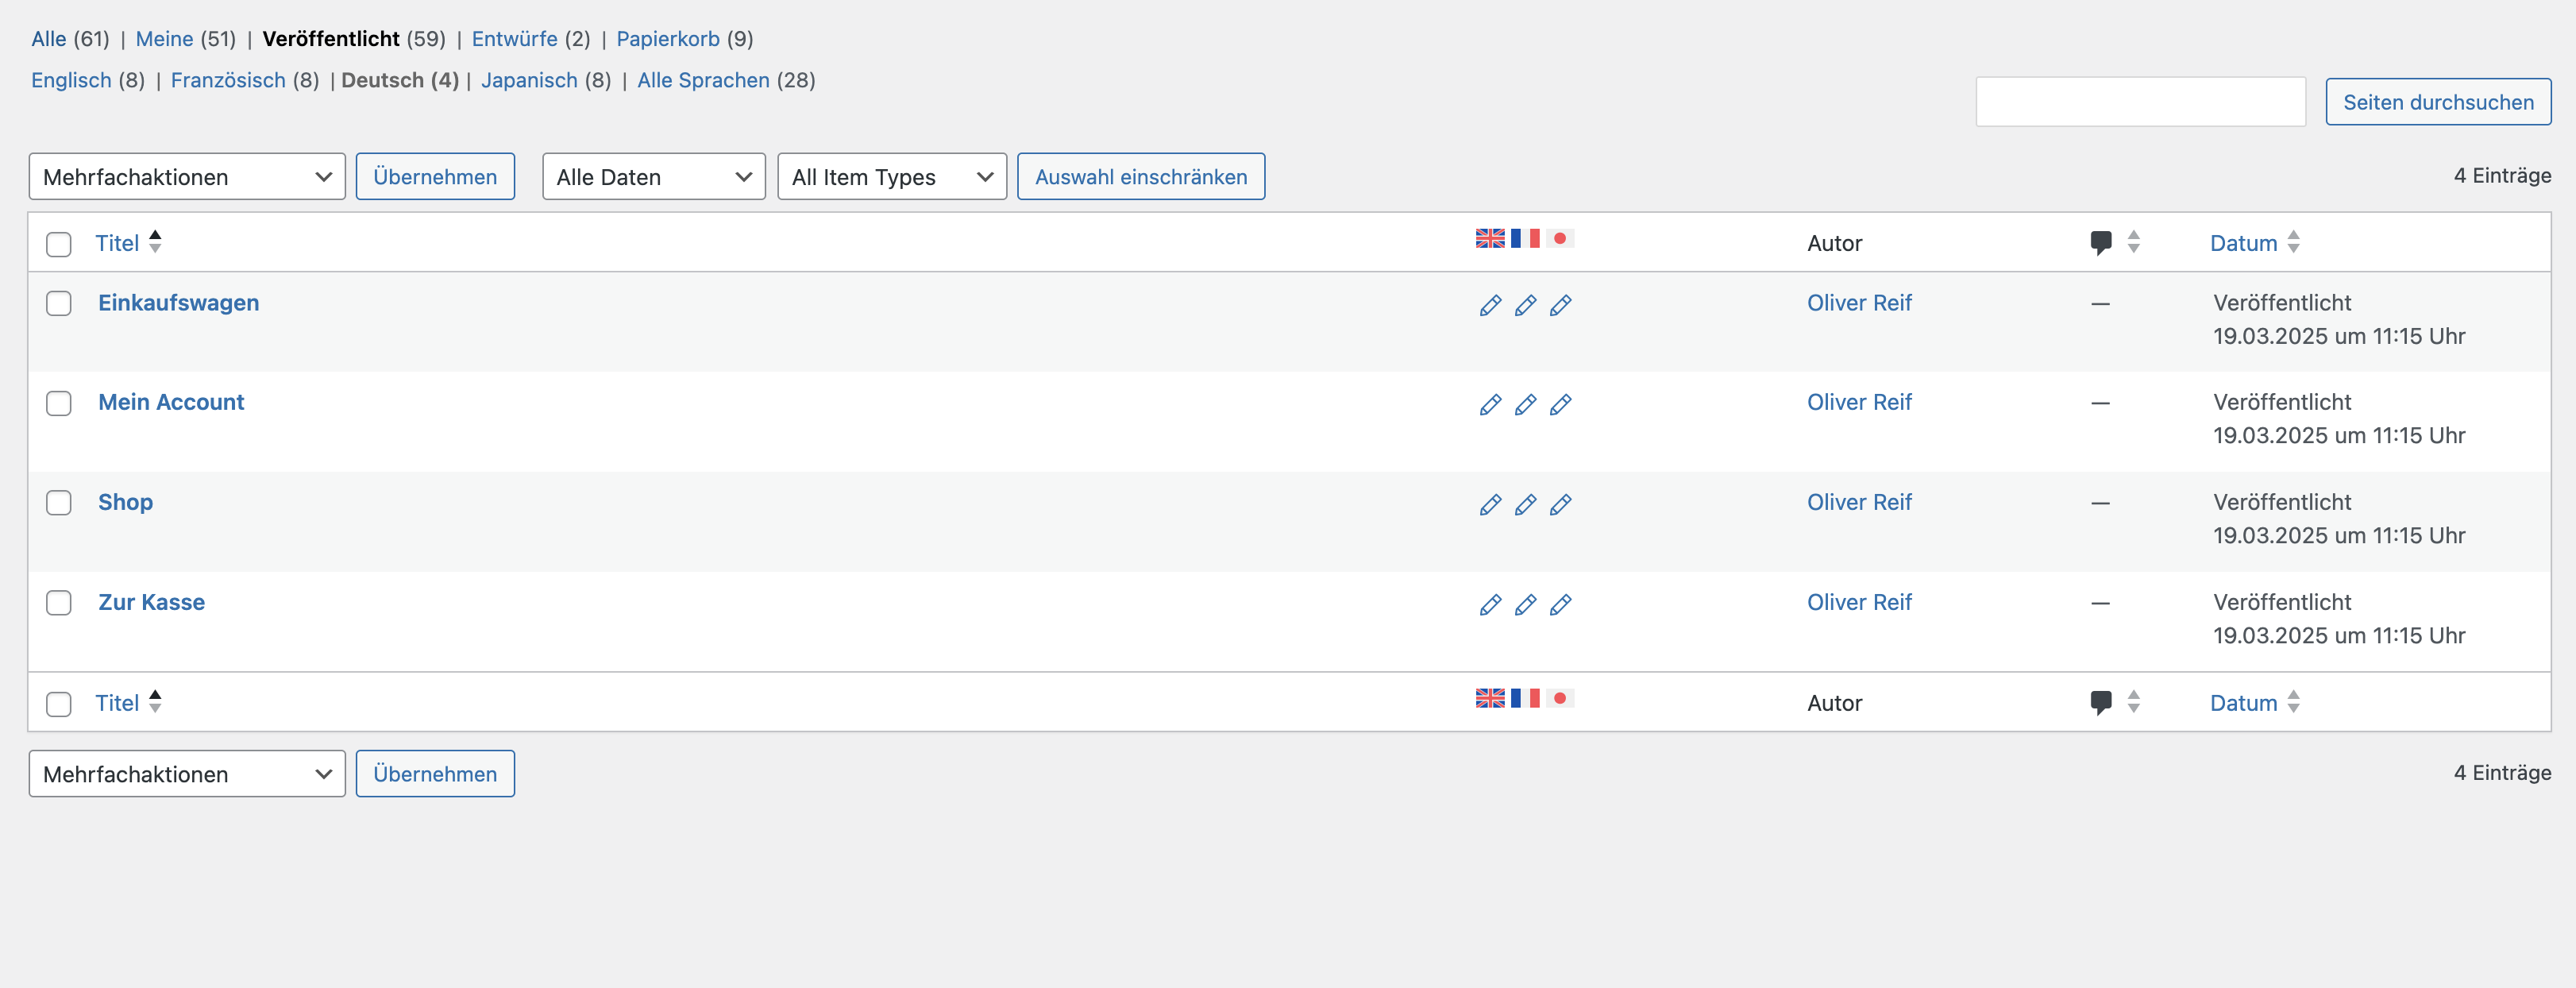The height and width of the screenshot is (988, 2576).
Task: Sort by Datum in header
Action: (2243, 243)
